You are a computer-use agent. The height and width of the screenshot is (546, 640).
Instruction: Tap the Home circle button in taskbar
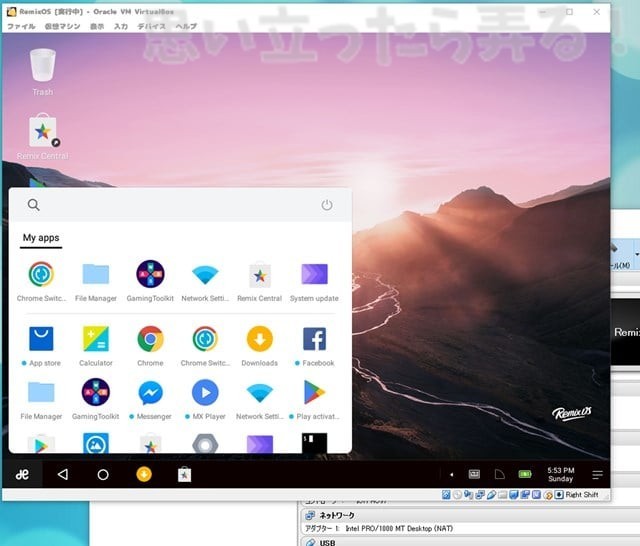(103, 475)
